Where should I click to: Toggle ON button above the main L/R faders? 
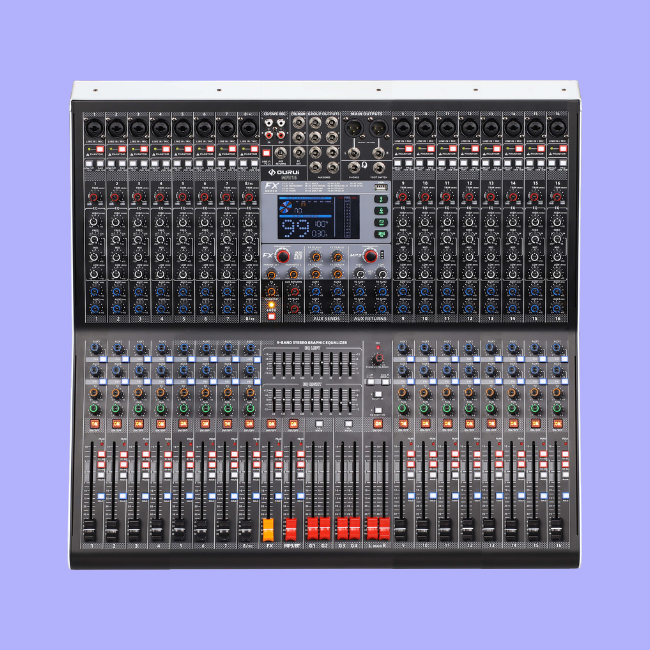(x=378, y=424)
